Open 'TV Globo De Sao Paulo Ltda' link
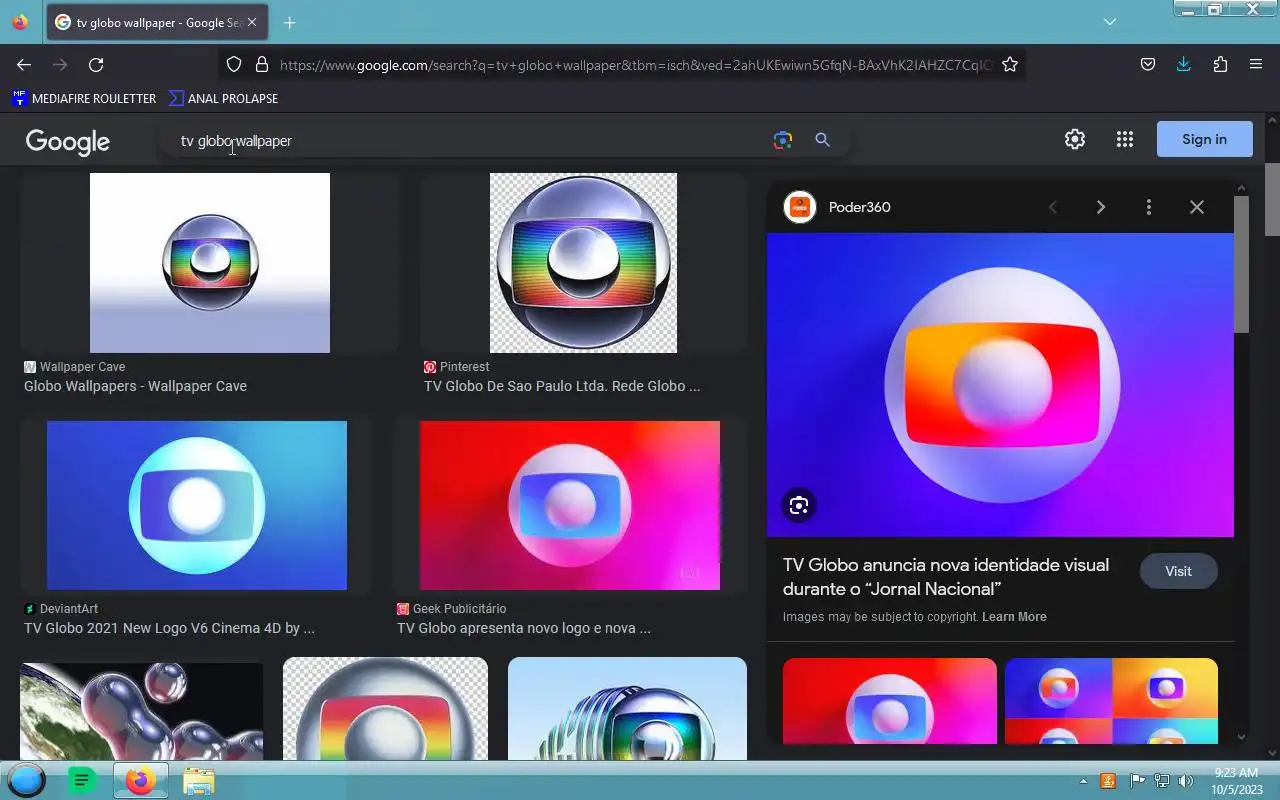 [562, 386]
